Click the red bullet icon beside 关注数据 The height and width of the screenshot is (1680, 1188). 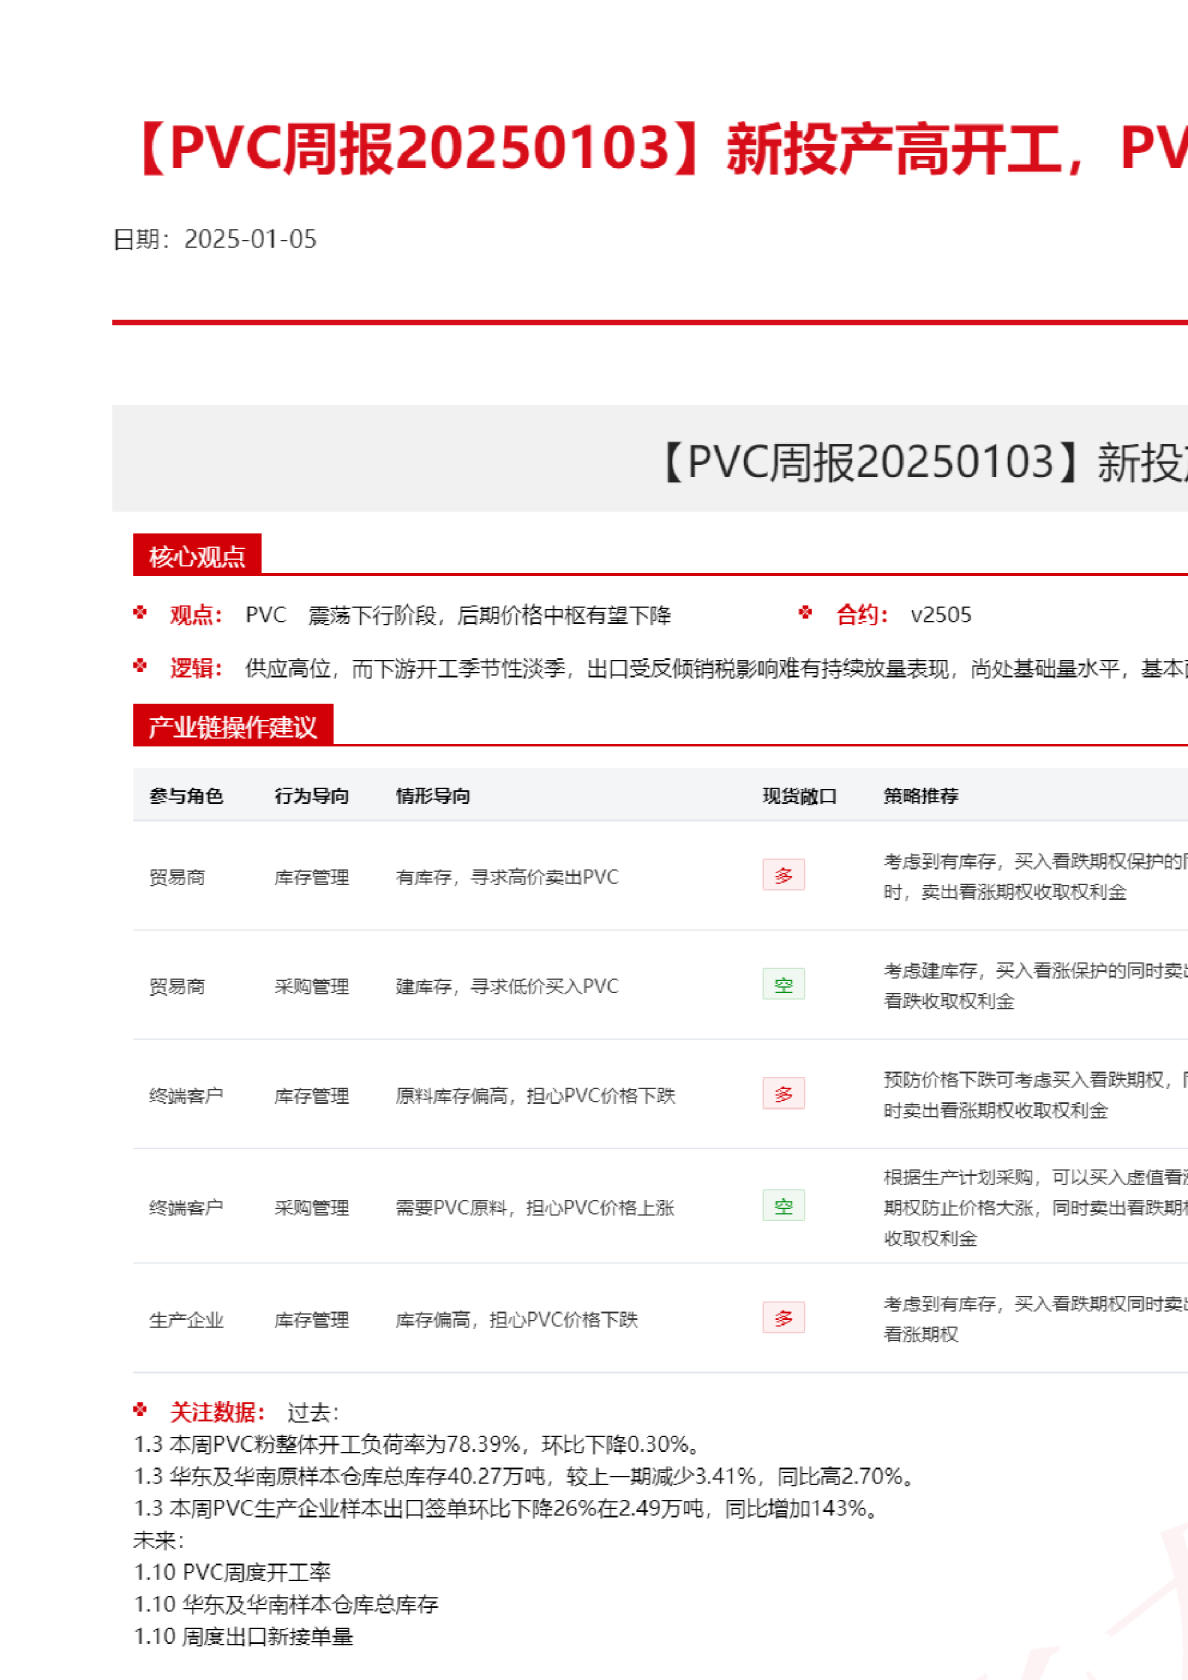[x=140, y=1410]
